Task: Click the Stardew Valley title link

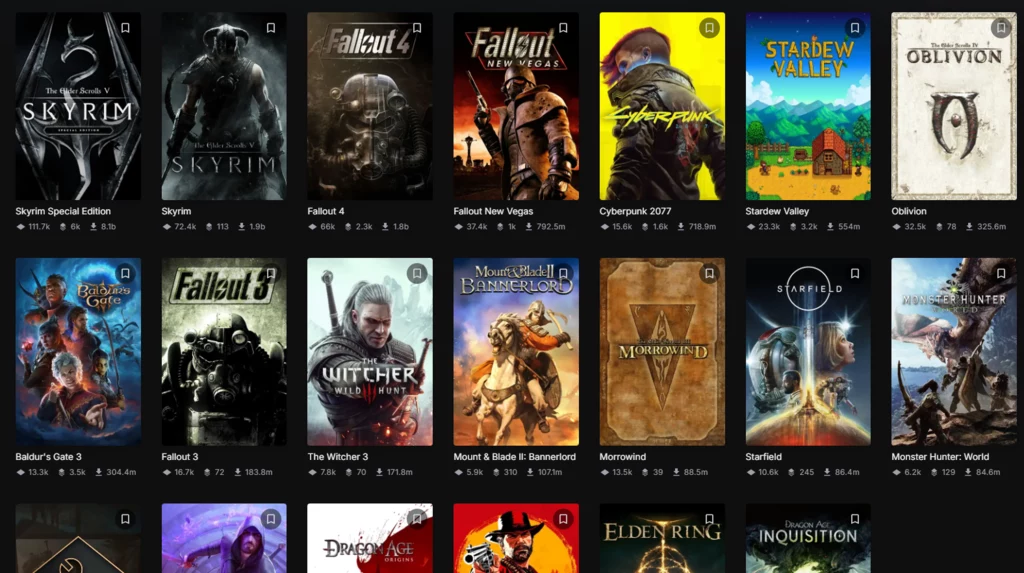Action: point(777,211)
